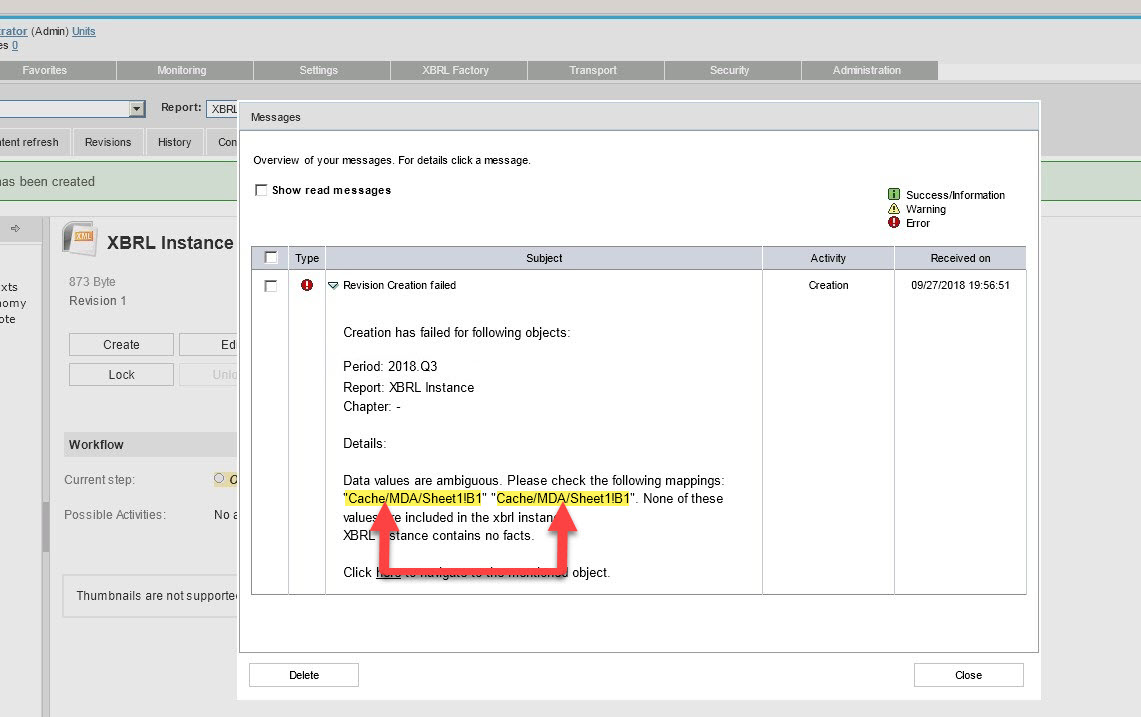Click the 0 link under Administrator
1141x717 pixels.
point(15,45)
